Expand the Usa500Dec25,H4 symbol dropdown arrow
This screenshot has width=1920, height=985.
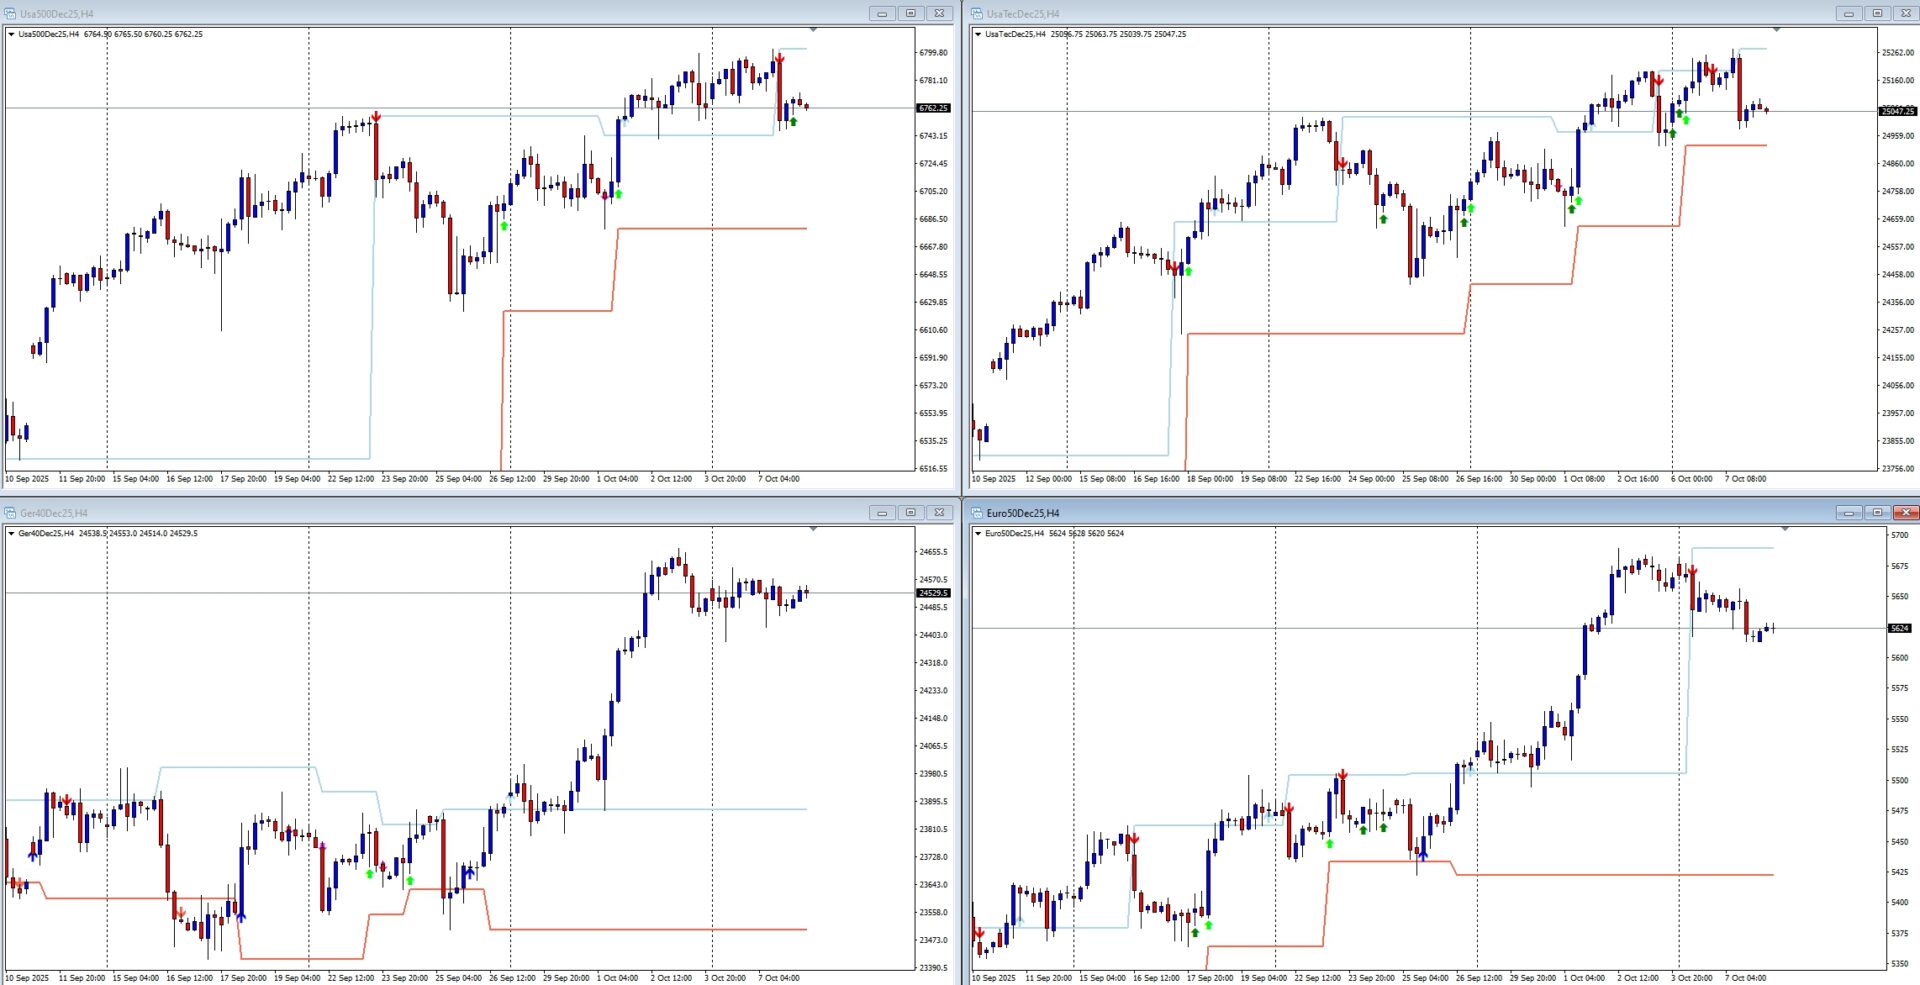coord(11,34)
